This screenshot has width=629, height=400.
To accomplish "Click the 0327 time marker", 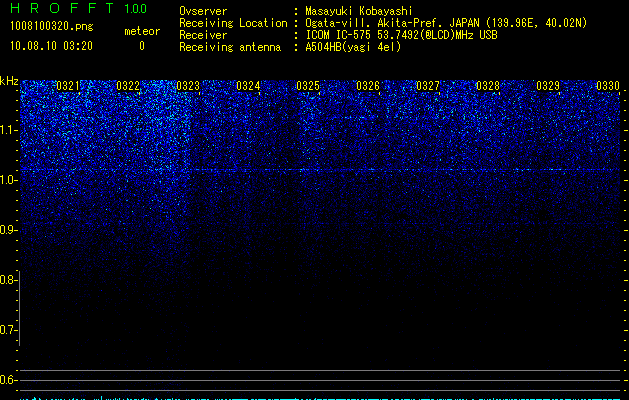I will tap(428, 86).
